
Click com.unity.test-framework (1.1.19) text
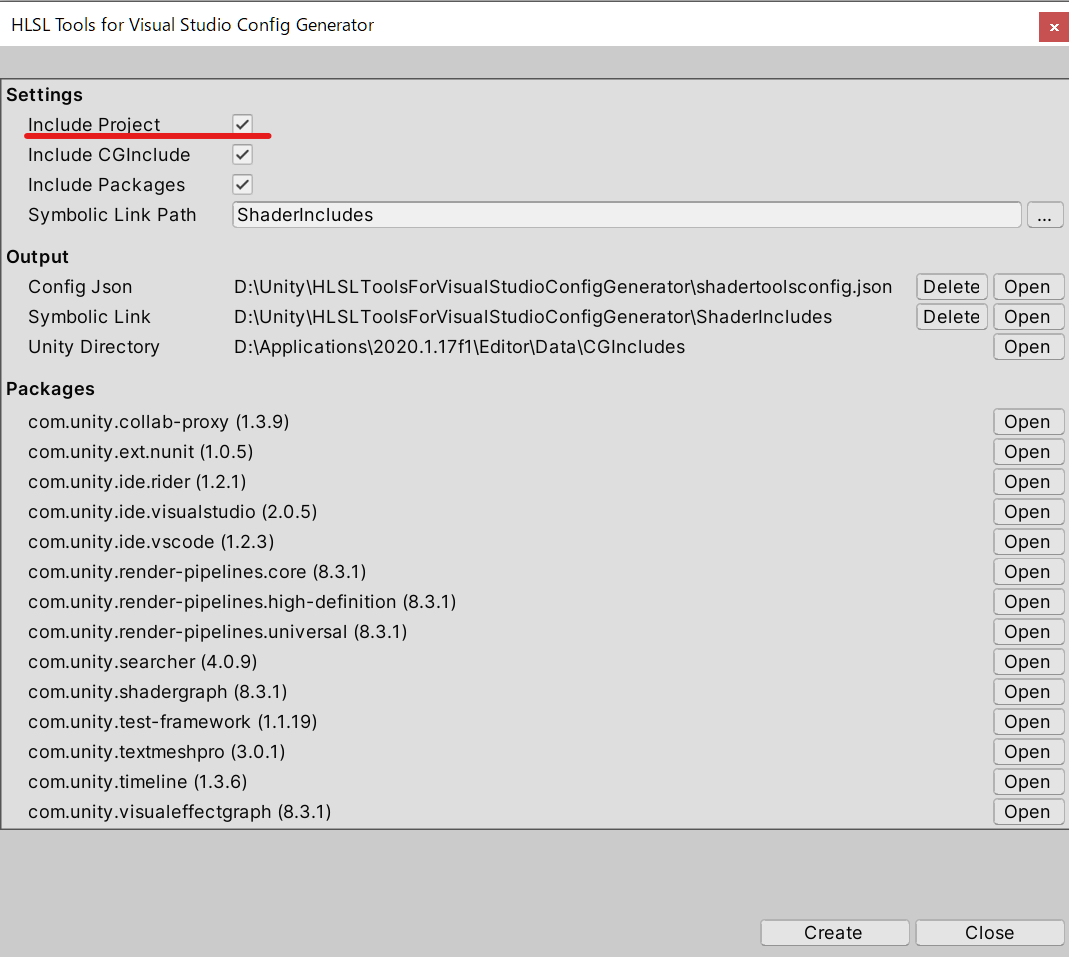[x=172, y=722]
